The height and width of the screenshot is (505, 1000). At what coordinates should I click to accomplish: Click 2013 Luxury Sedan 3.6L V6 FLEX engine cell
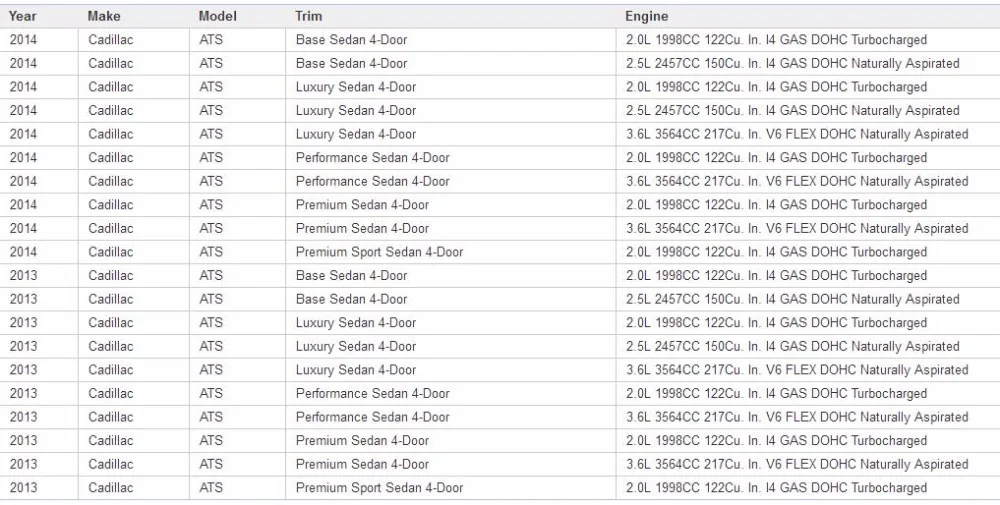point(808,370)
